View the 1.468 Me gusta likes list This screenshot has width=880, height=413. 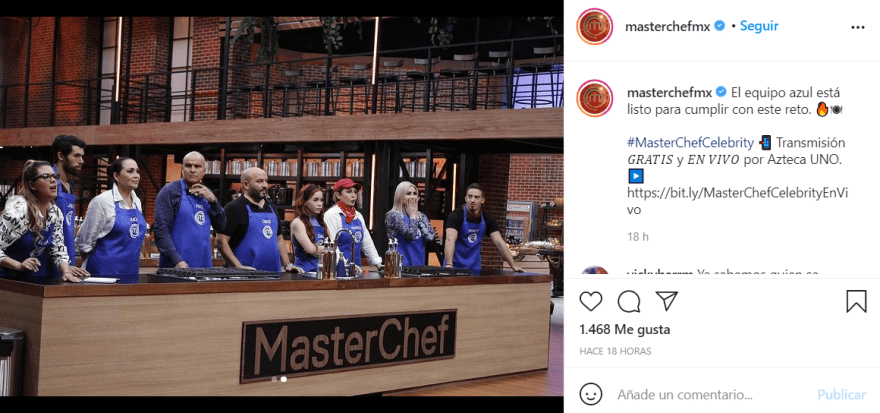(x=624, y=329)
